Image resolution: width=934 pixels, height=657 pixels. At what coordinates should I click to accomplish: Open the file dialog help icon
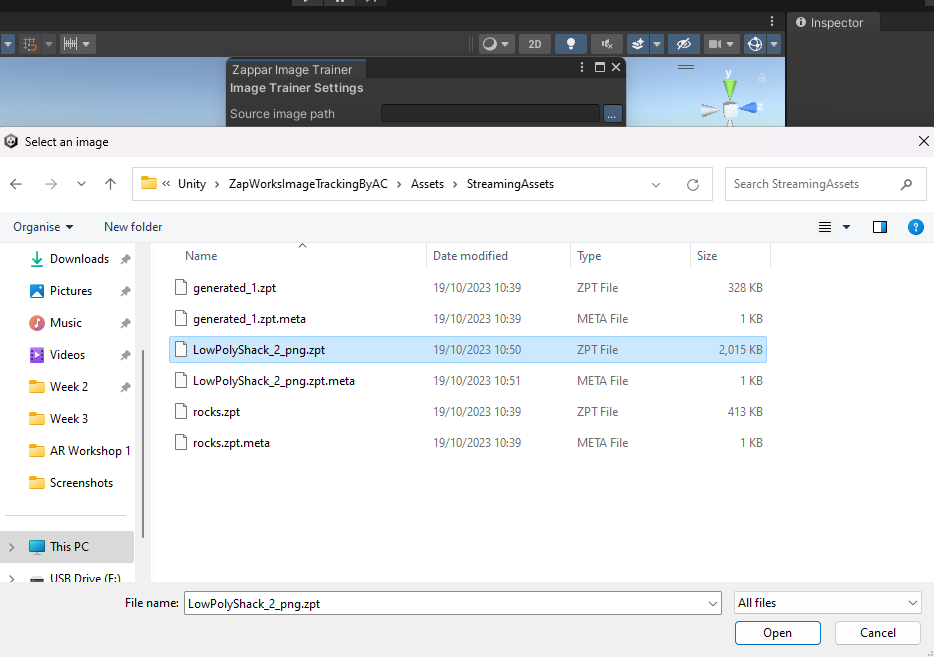[914, 227]
